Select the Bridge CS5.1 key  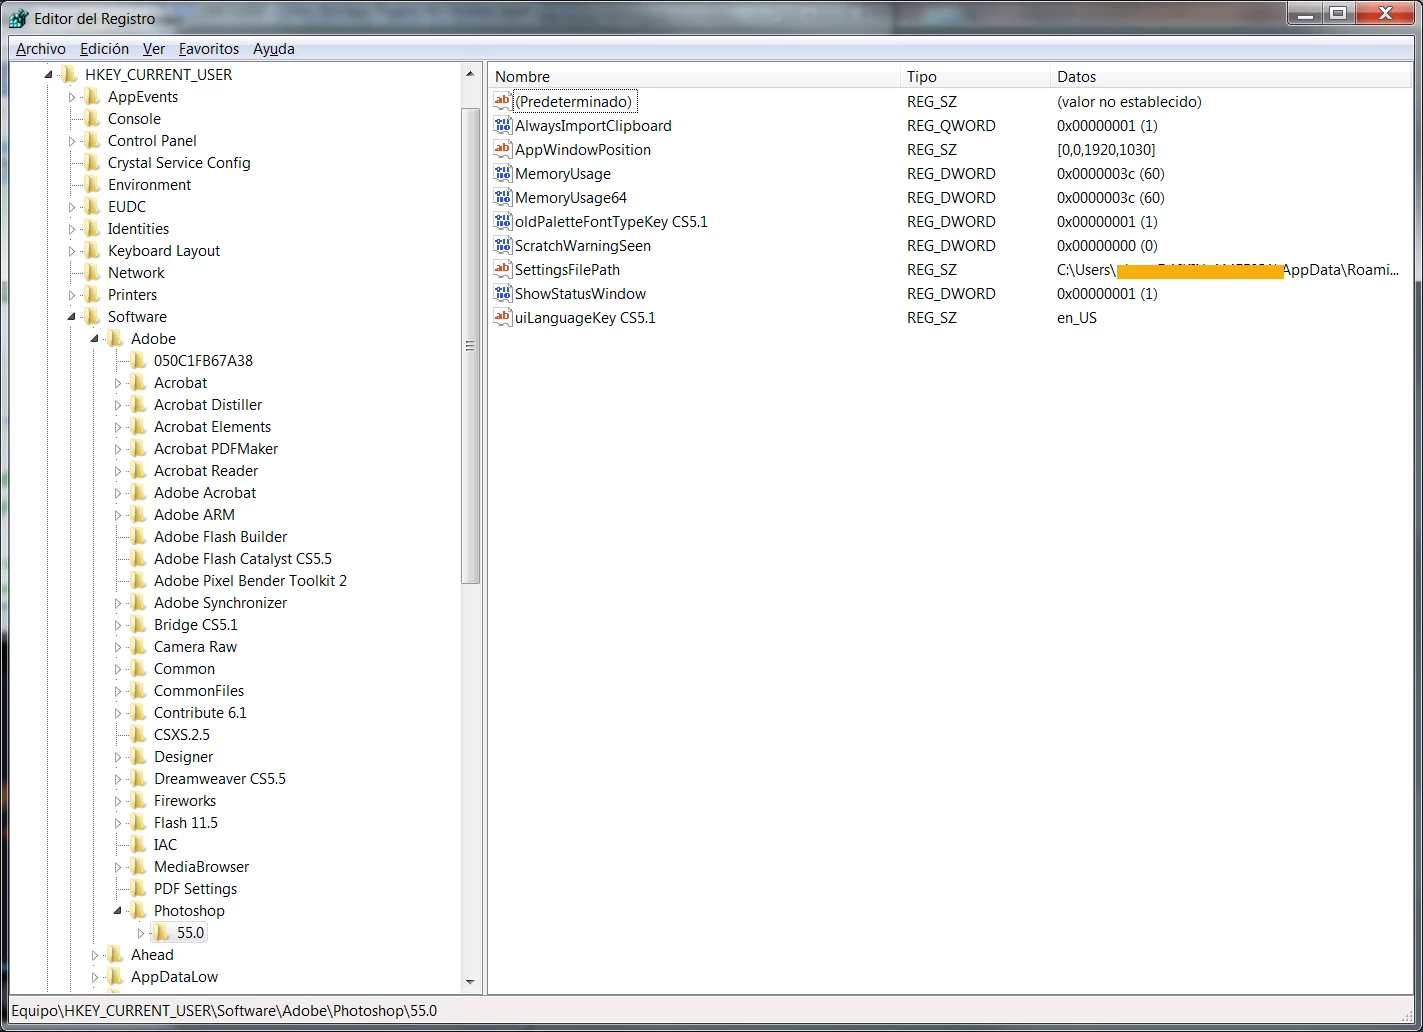(x=196, y=625)
